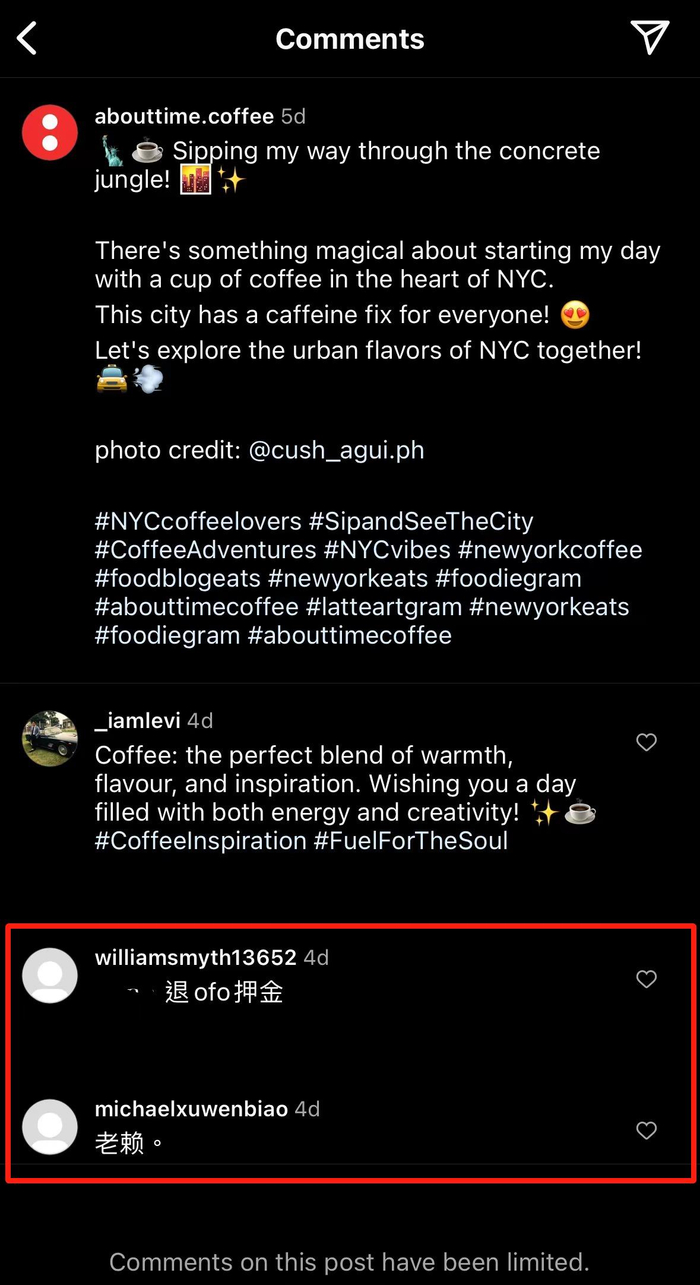The width and height of the screenshot is (700, 1285).
Task: Open the #SipandSeeTheCity hashtag
Action: (x=421, y=522)
